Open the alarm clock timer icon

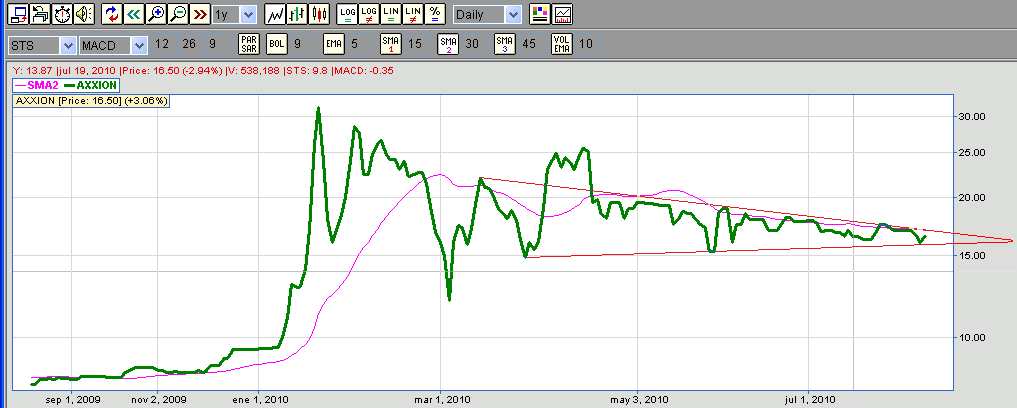(x=62, y=15)
